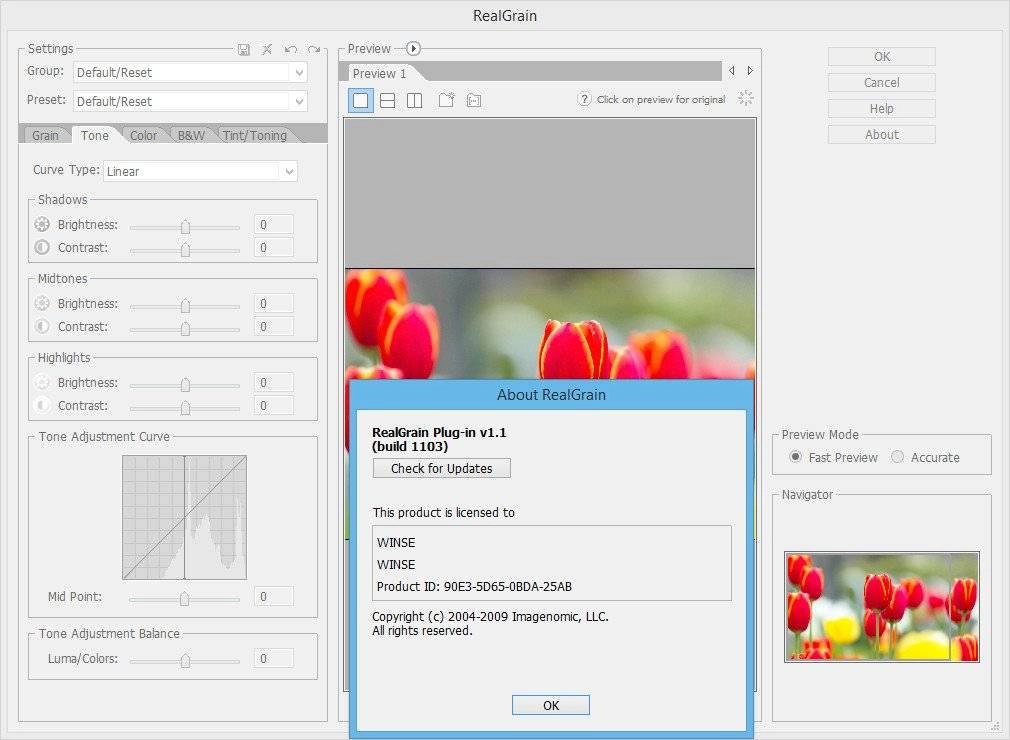This screenshot has height=740, width=1010.
Task: Click the Mid Point slider handle
Action: [185, 599]
